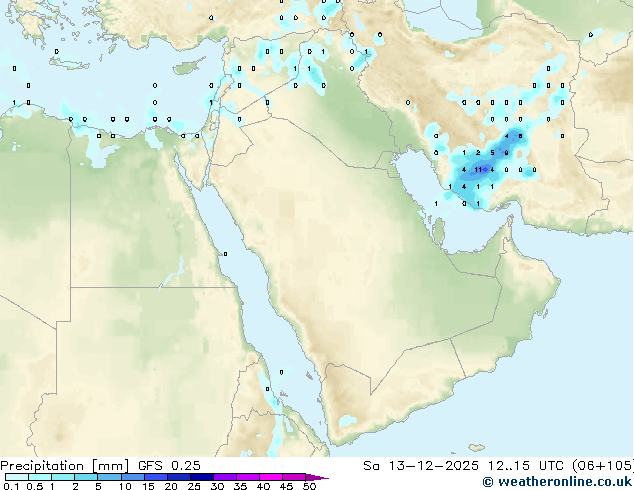Click the legend label '25'
The height and width of the screenshot is (490, 634).
194,486
